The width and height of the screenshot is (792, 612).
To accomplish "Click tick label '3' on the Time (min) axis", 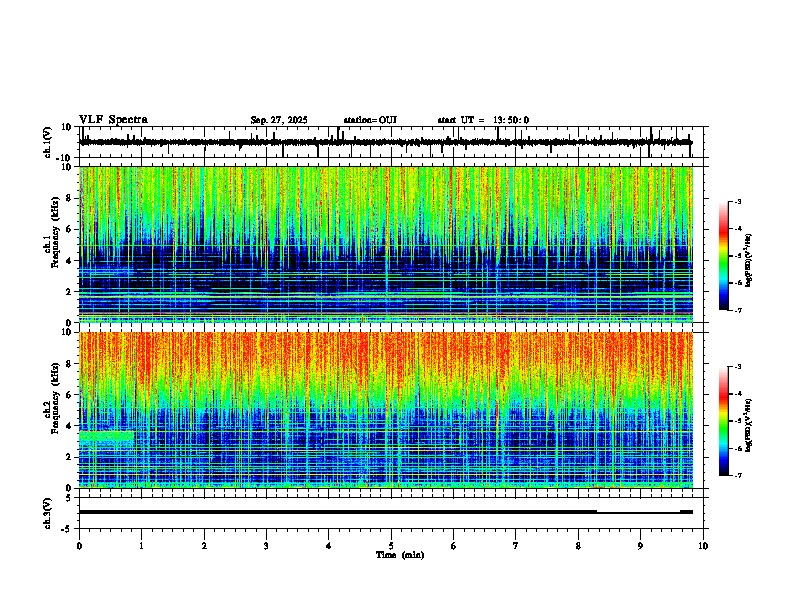I will [x=266, y=546].
